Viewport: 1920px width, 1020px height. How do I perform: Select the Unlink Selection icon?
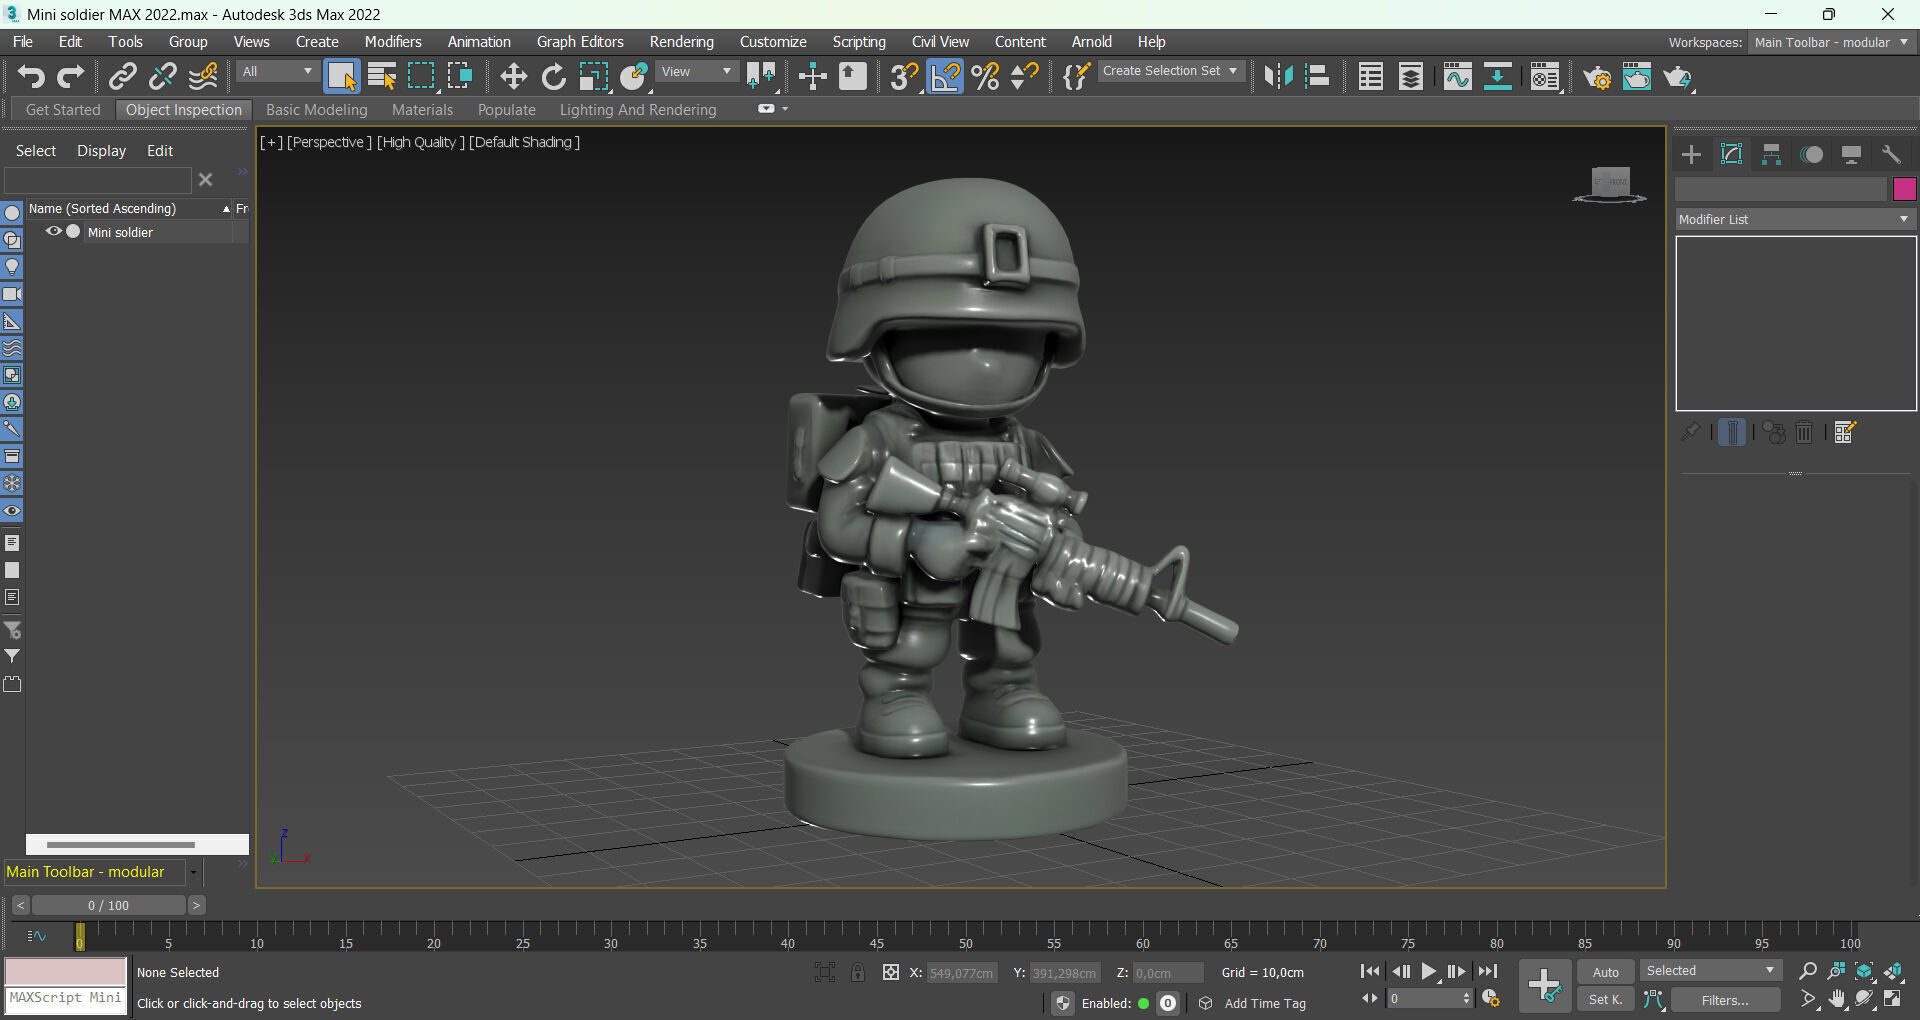coord(162,77)
